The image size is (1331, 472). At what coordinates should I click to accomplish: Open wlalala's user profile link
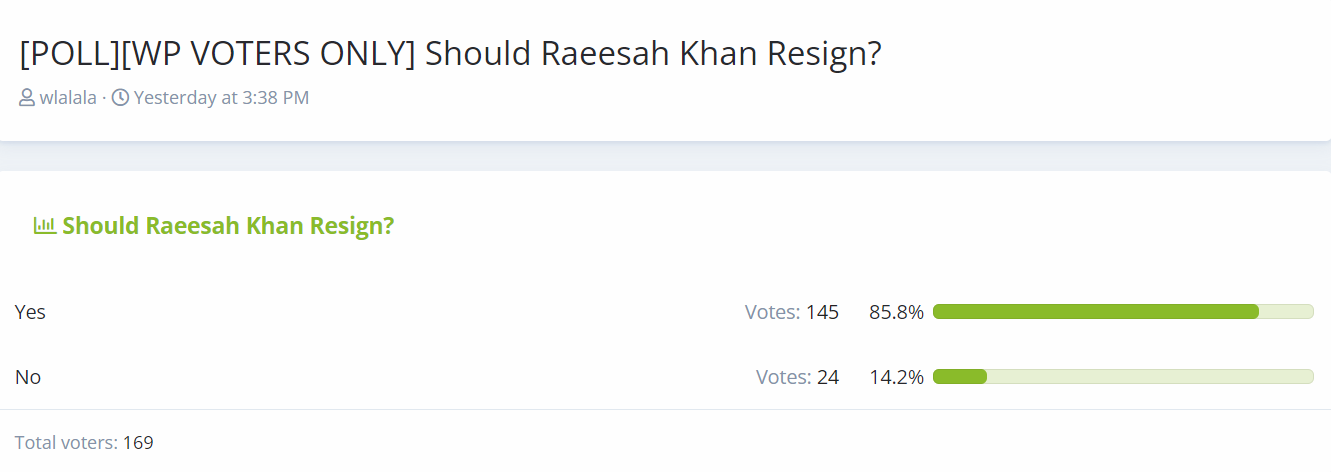point(68,98)
